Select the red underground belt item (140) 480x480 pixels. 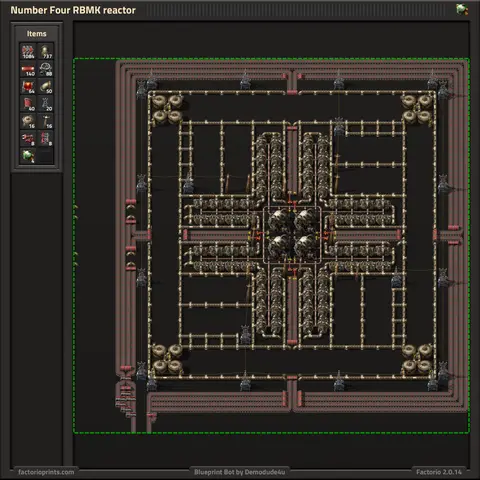pyautogui.click(x=28, y=69)
